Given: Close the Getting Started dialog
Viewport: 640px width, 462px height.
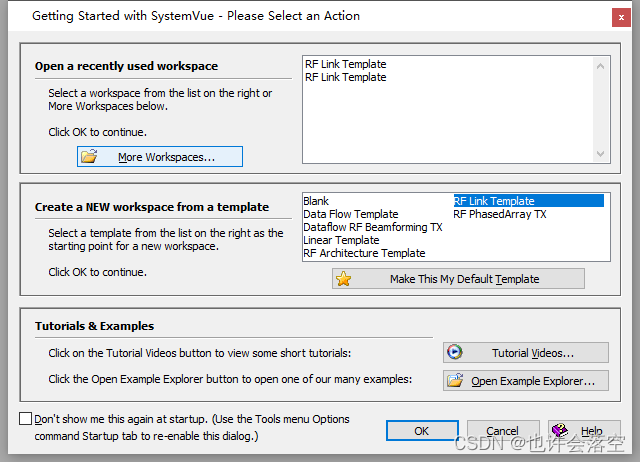Looking at the screenshot, I should click(x=621, y=17).
